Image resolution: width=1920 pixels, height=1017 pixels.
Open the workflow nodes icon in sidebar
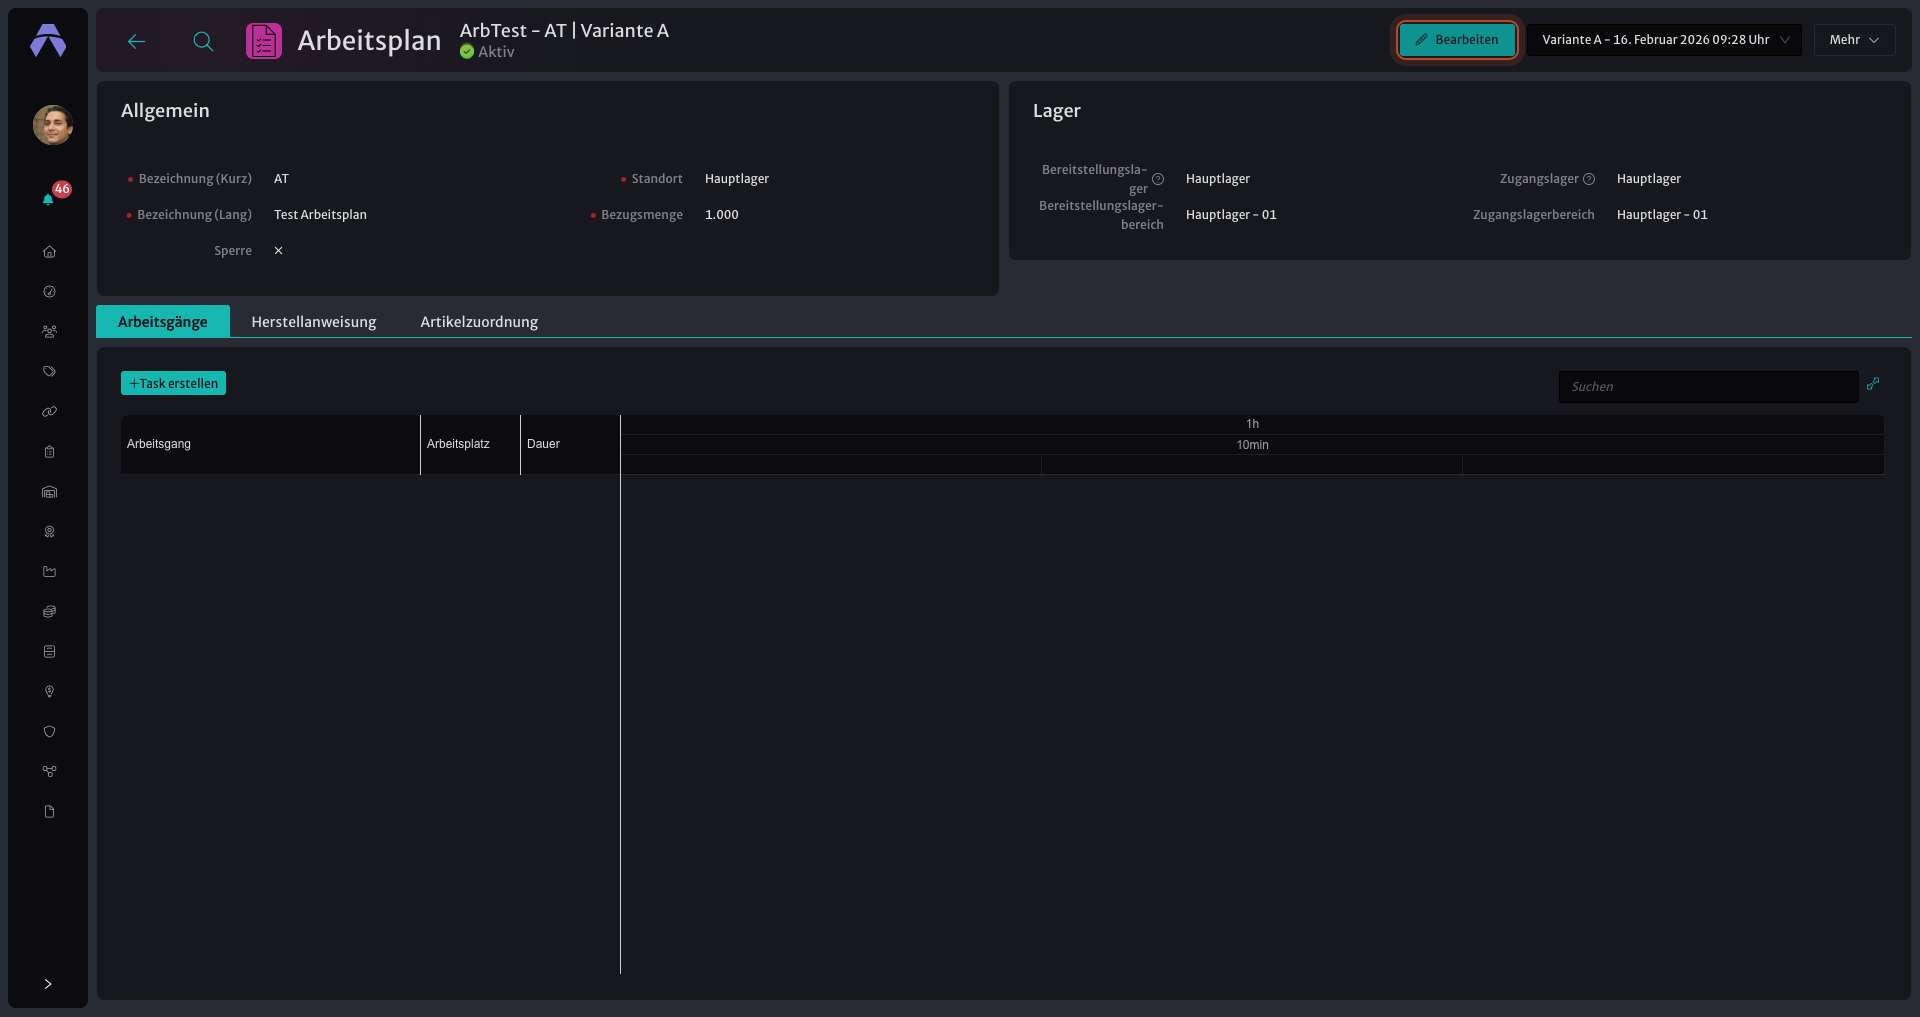(x=49, y=772)
